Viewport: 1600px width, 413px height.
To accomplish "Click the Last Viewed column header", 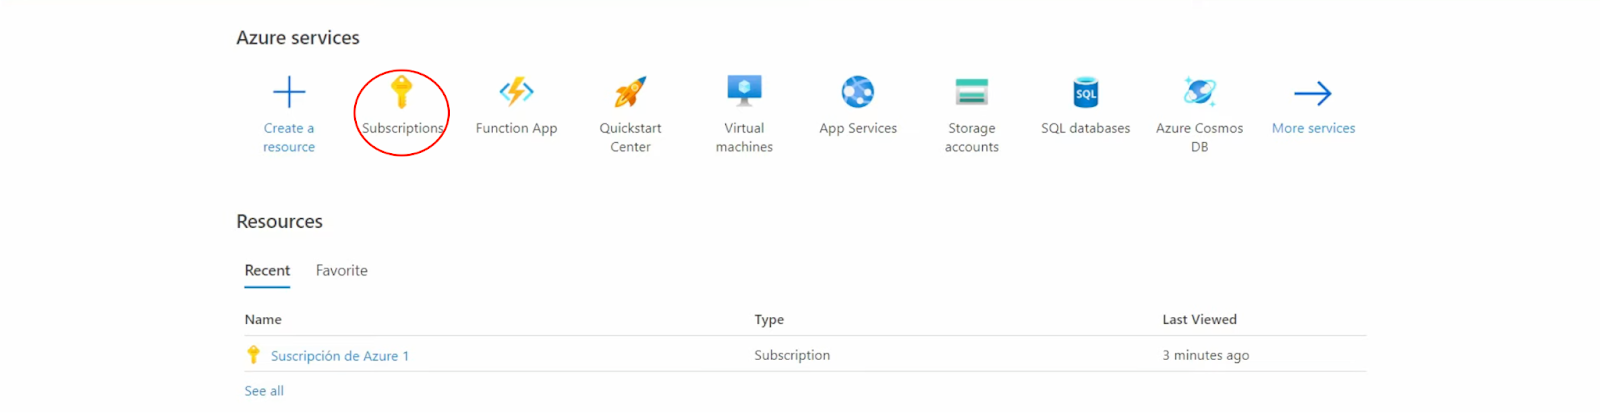I will click(x=1199, y=320).
